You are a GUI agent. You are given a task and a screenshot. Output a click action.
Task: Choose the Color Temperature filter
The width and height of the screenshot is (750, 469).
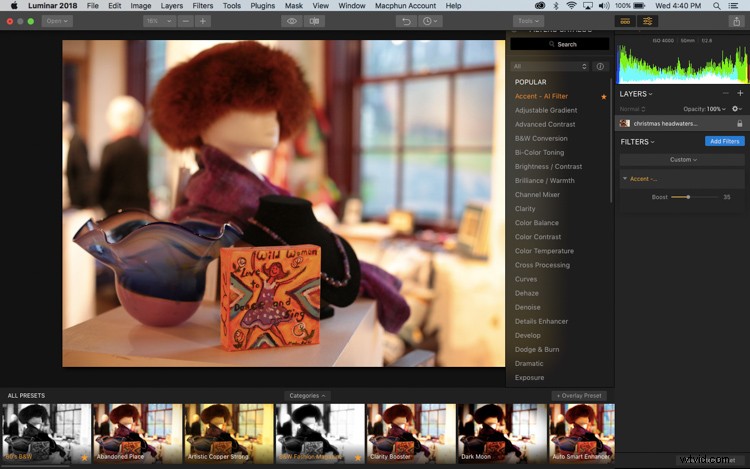[544, 251]
